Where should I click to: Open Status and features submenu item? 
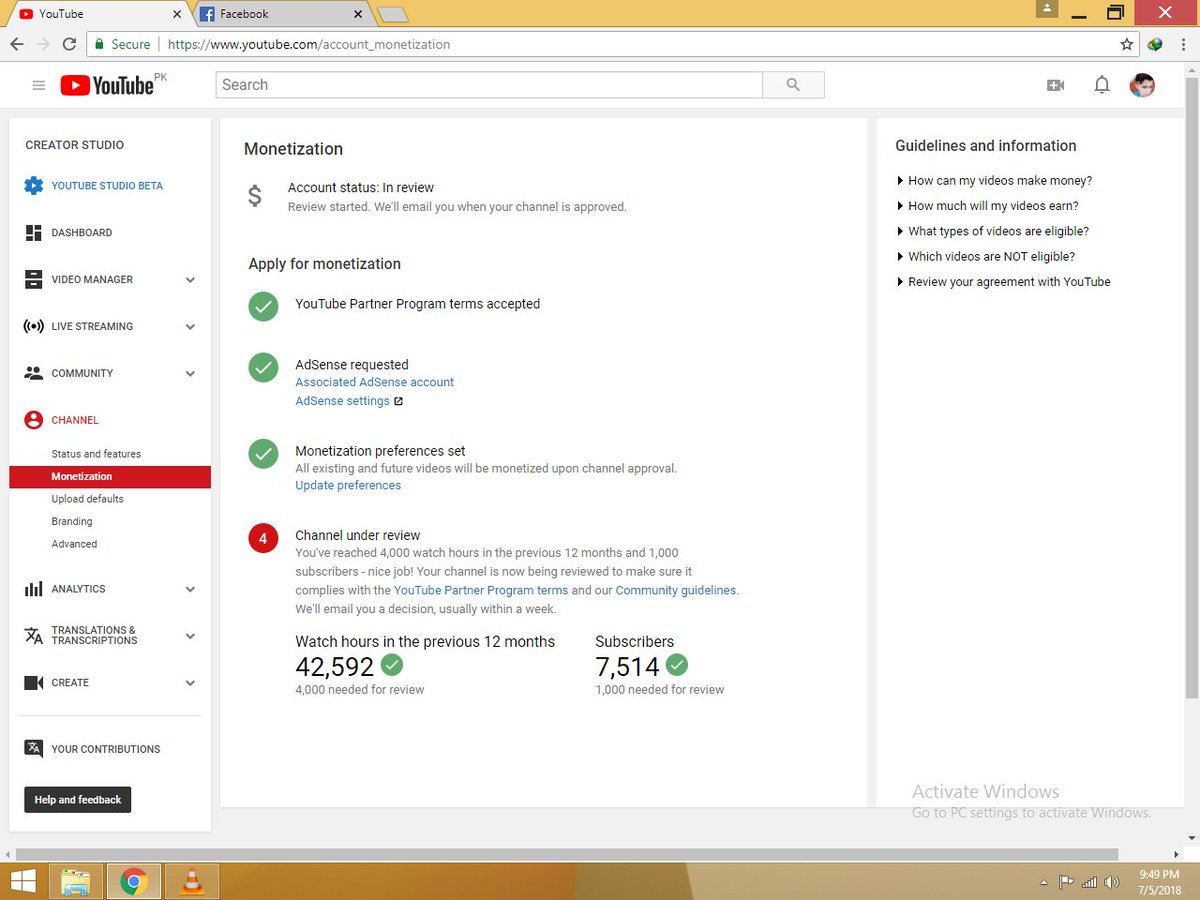(x=96, y=454)
